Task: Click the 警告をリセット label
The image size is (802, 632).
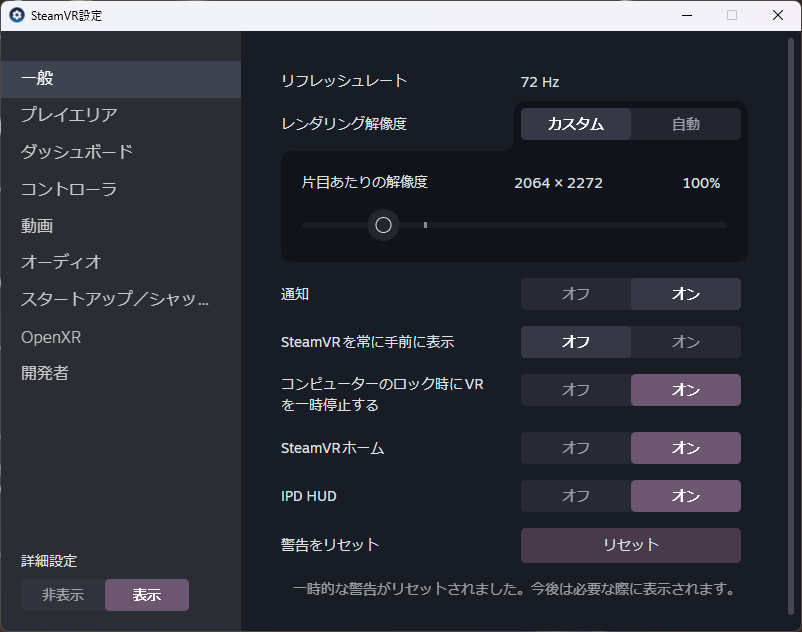Action: tap(330, 545)
